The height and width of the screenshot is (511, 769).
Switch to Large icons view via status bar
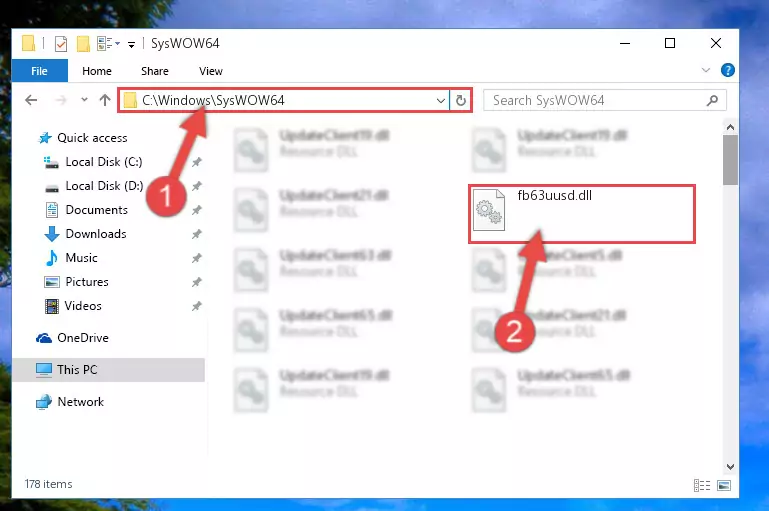tap(724, 485)
